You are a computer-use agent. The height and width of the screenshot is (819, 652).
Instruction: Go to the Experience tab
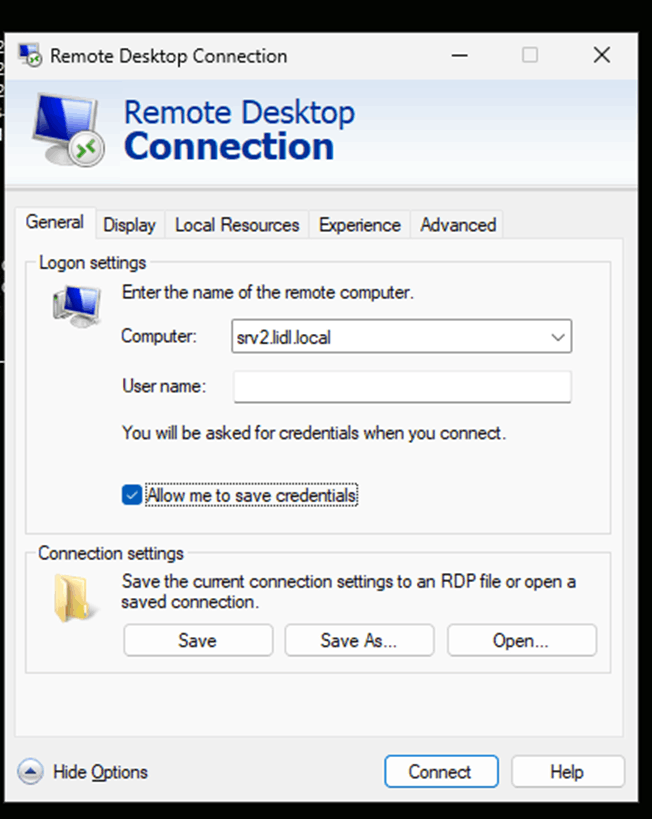point(359,225)
